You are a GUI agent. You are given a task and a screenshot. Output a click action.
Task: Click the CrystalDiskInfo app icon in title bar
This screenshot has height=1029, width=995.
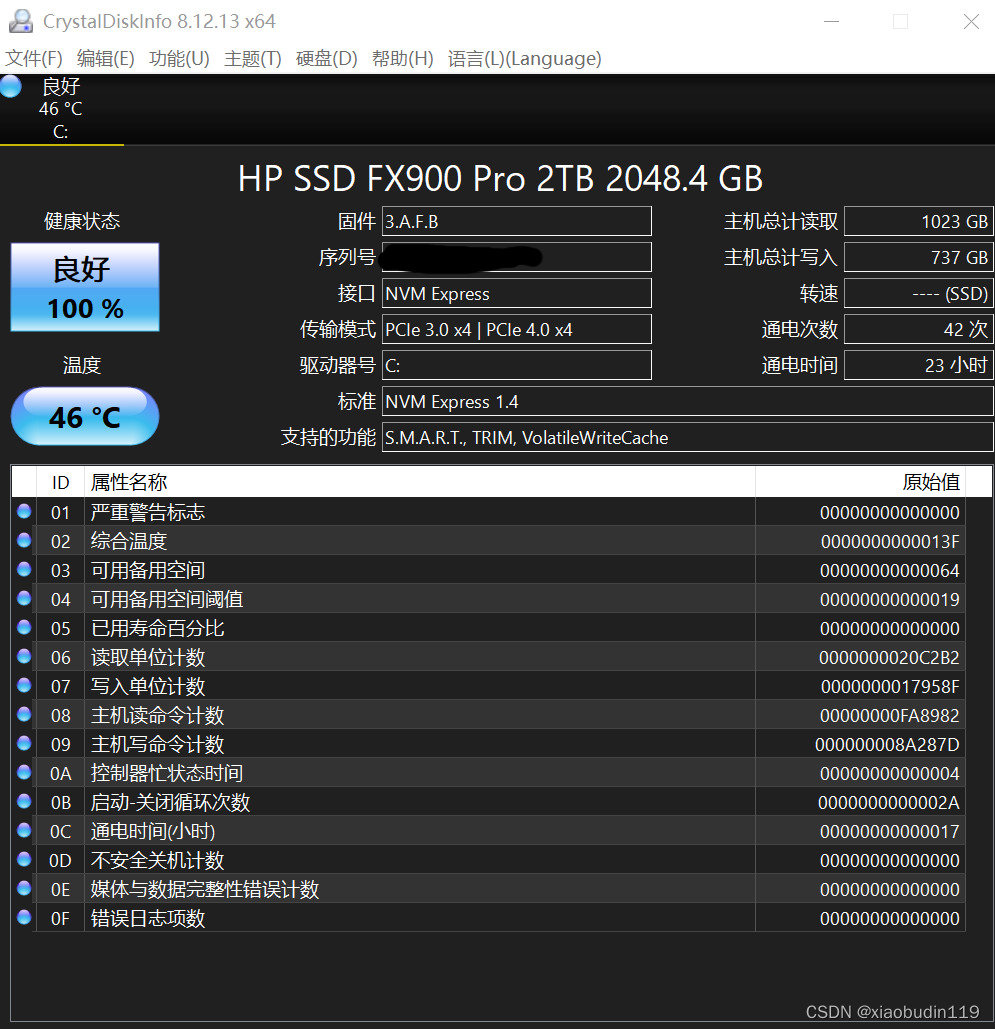tap(20, 21)
